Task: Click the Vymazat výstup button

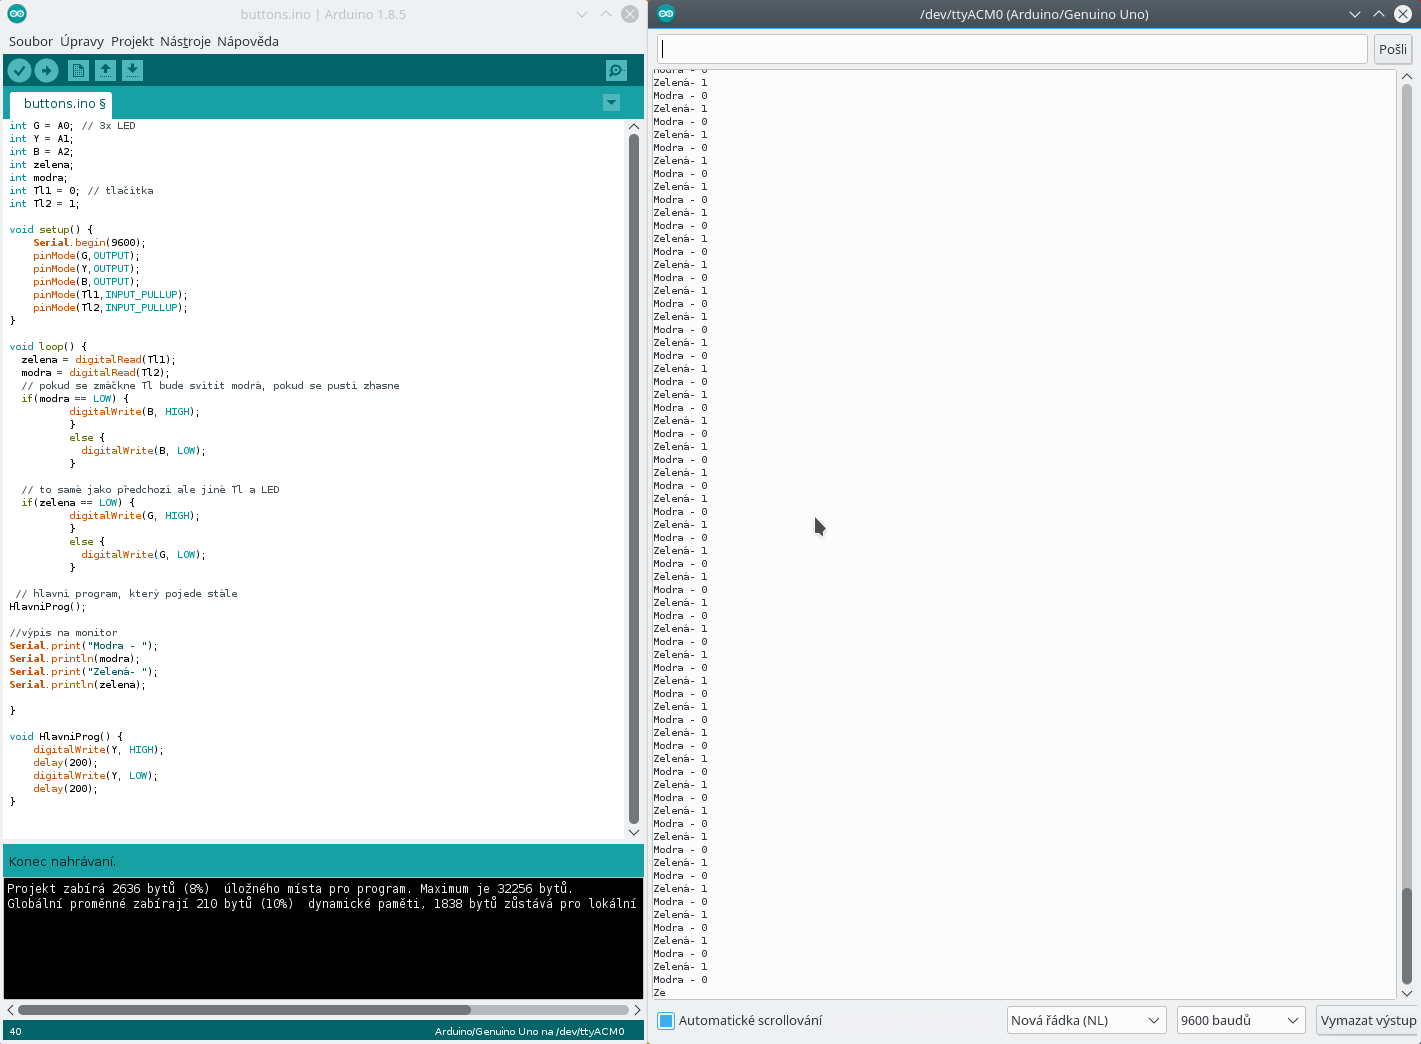Action: click(x=1367, y=1020)
